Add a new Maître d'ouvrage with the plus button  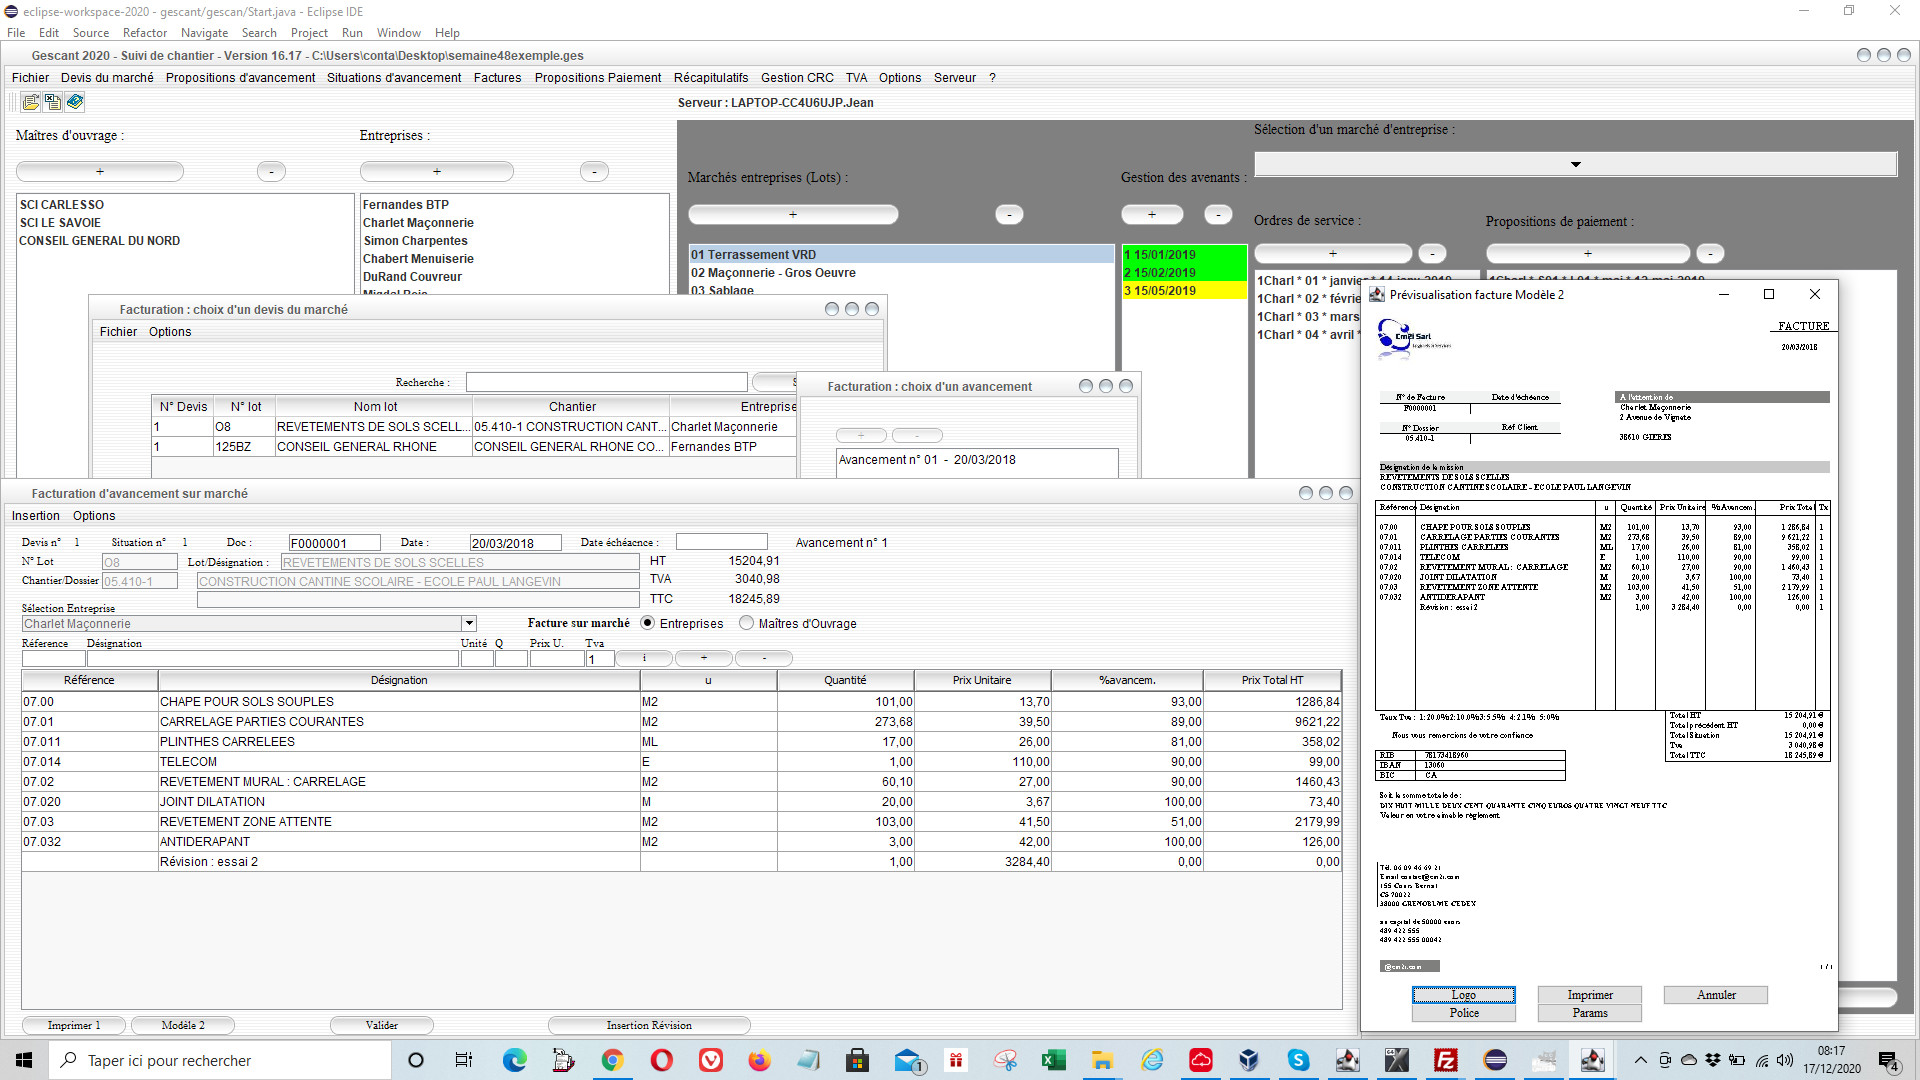tap(100, 172)
